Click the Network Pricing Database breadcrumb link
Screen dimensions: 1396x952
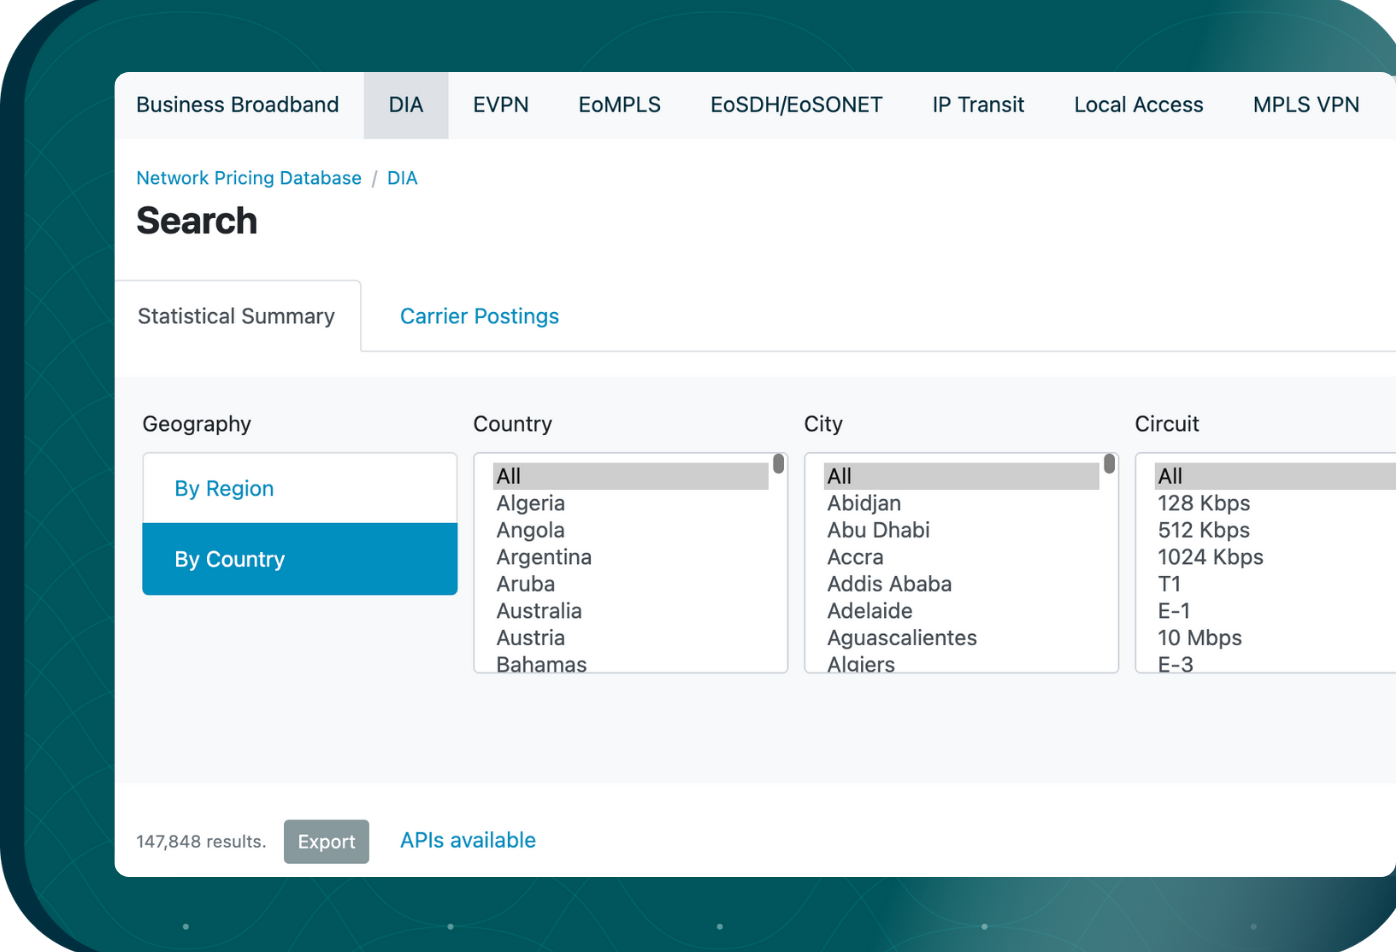[248, 178]
